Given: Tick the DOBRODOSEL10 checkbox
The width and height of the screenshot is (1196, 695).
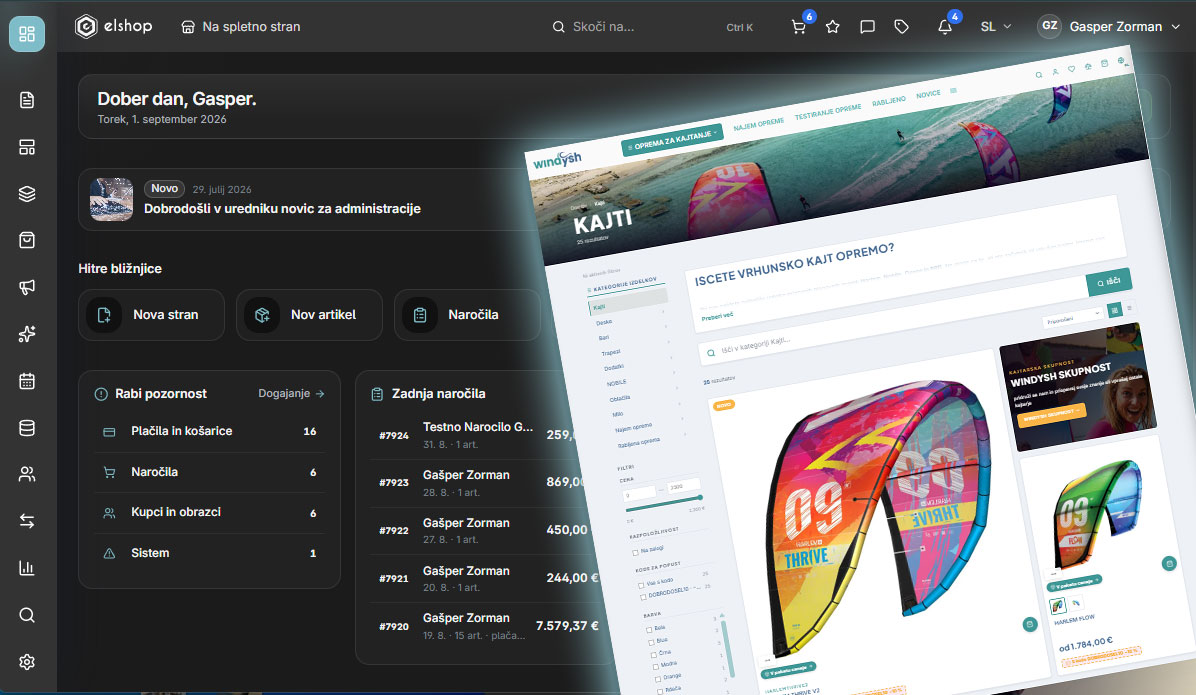Looking at the screenshot, I should (643, 597).
